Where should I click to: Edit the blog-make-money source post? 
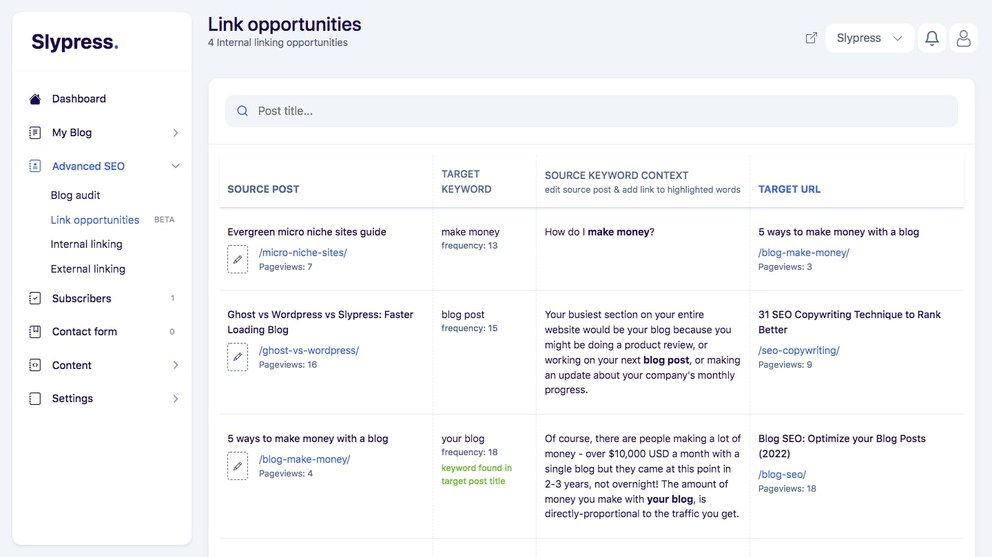pos(238,466)
